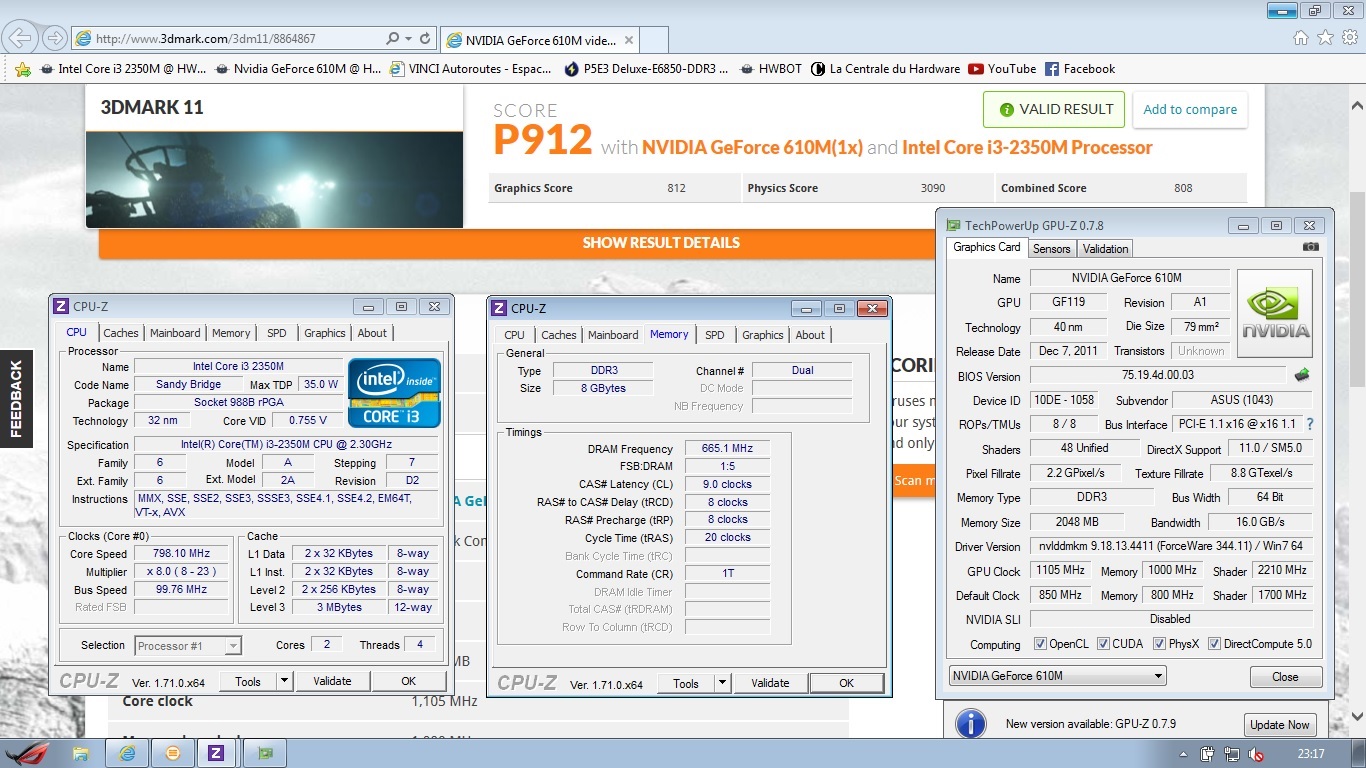Open Favorites with the star icon

1325,38
